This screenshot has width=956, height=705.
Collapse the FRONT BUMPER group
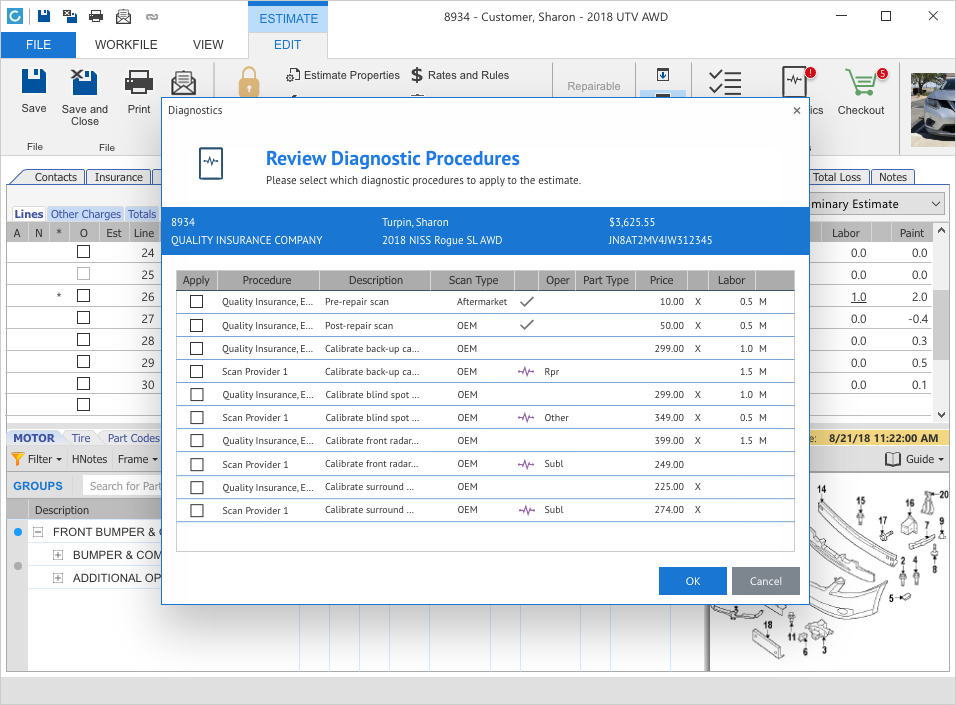tap(39, 532)
